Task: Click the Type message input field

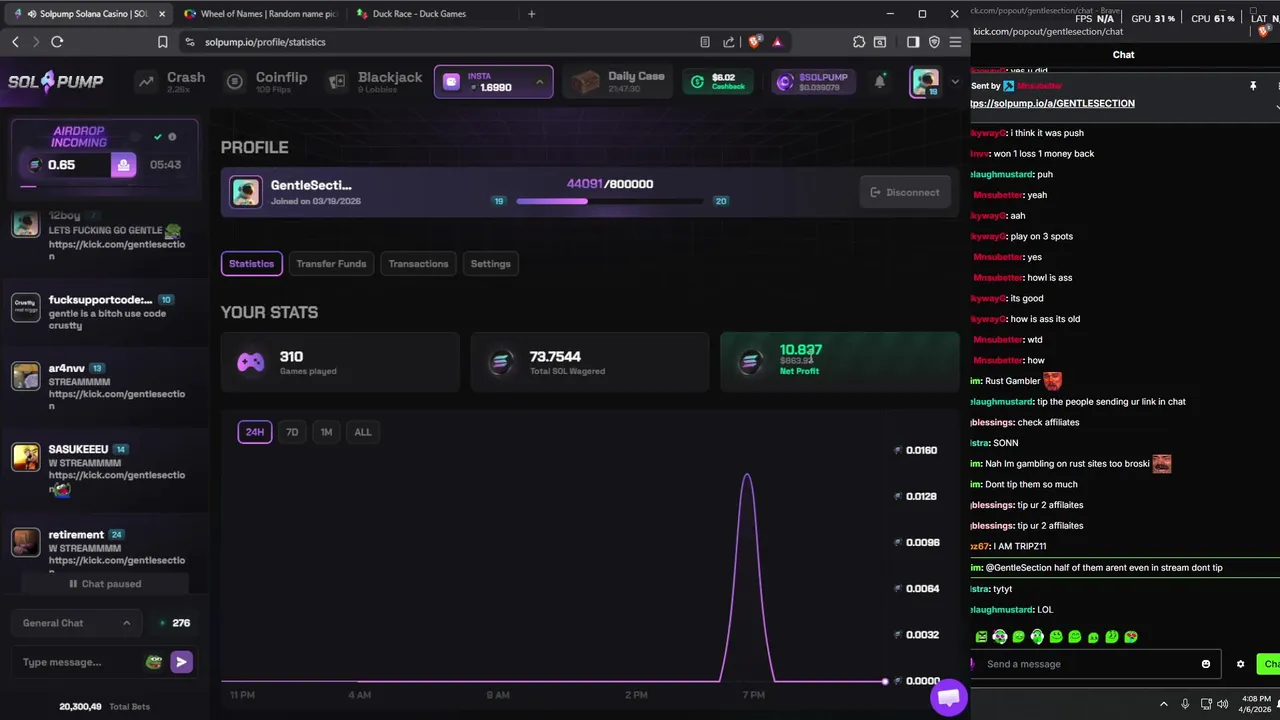Action: pyautogui.click(x=80, y=662)
